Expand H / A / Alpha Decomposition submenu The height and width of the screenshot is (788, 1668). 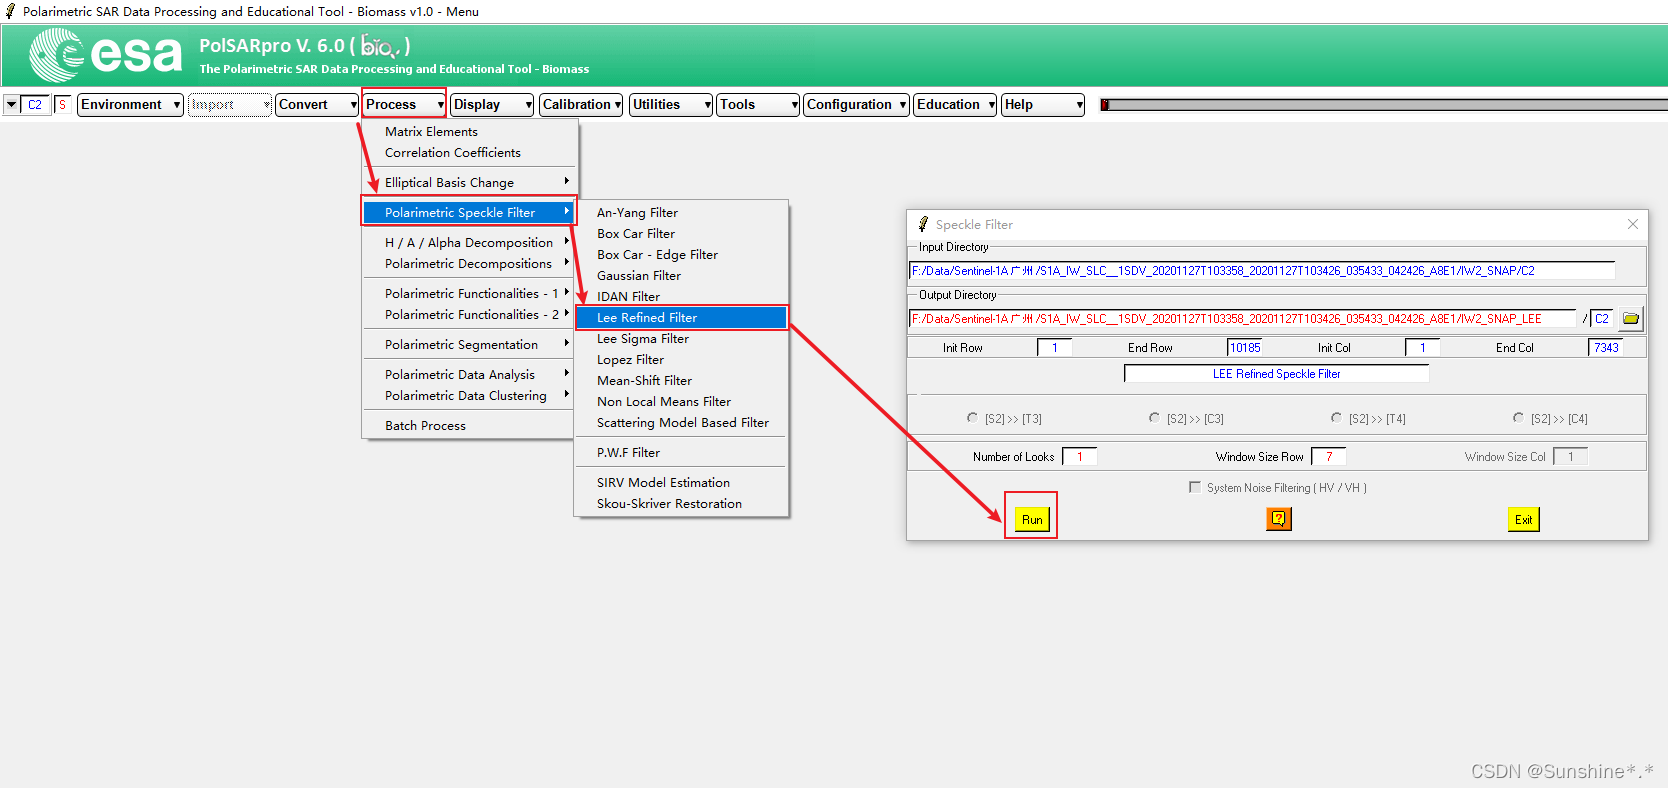(x=469, y=242)
